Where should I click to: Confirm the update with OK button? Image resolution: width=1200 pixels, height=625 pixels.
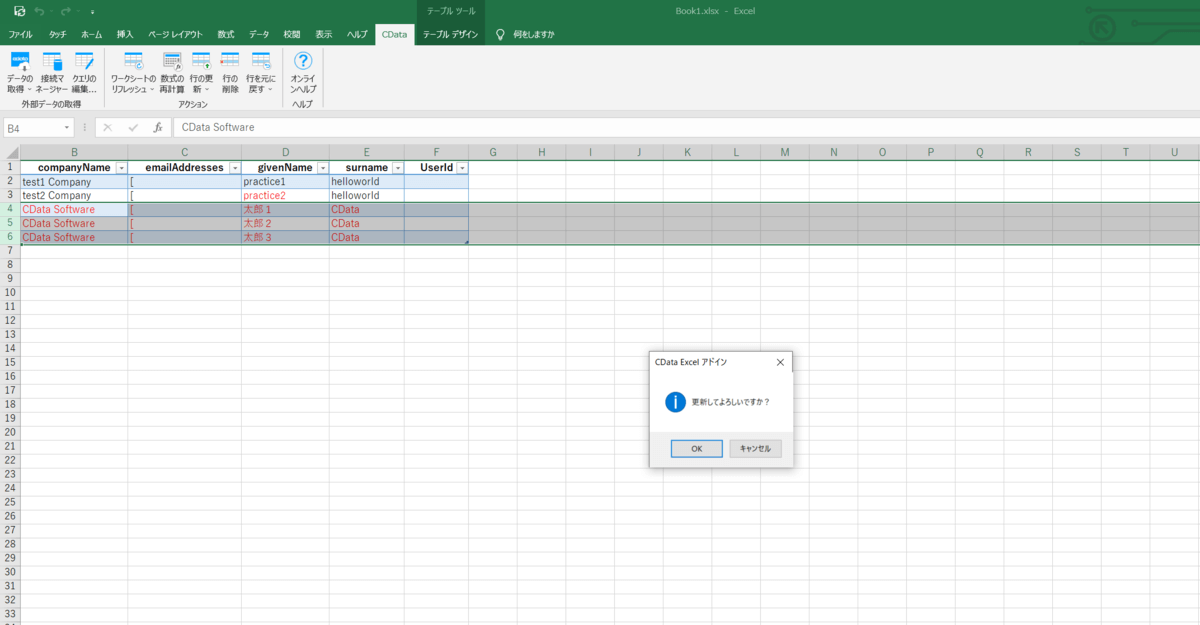pos(696,449)
